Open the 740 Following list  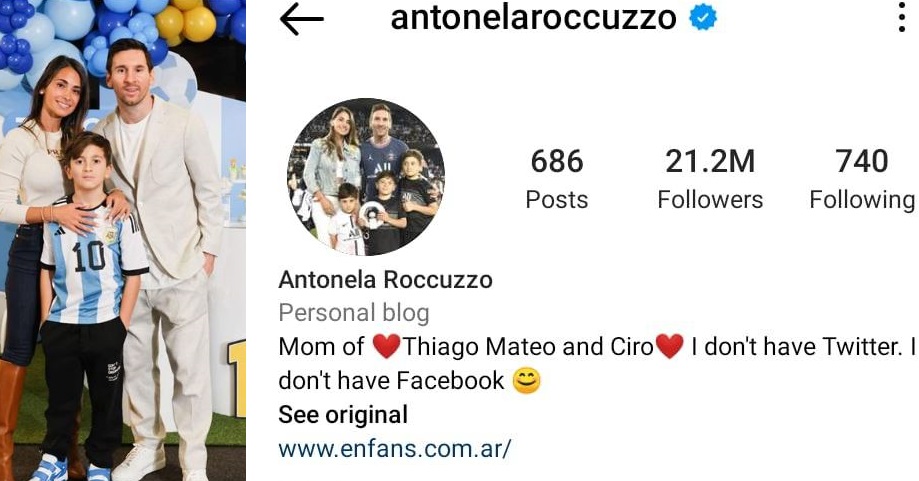862,178
